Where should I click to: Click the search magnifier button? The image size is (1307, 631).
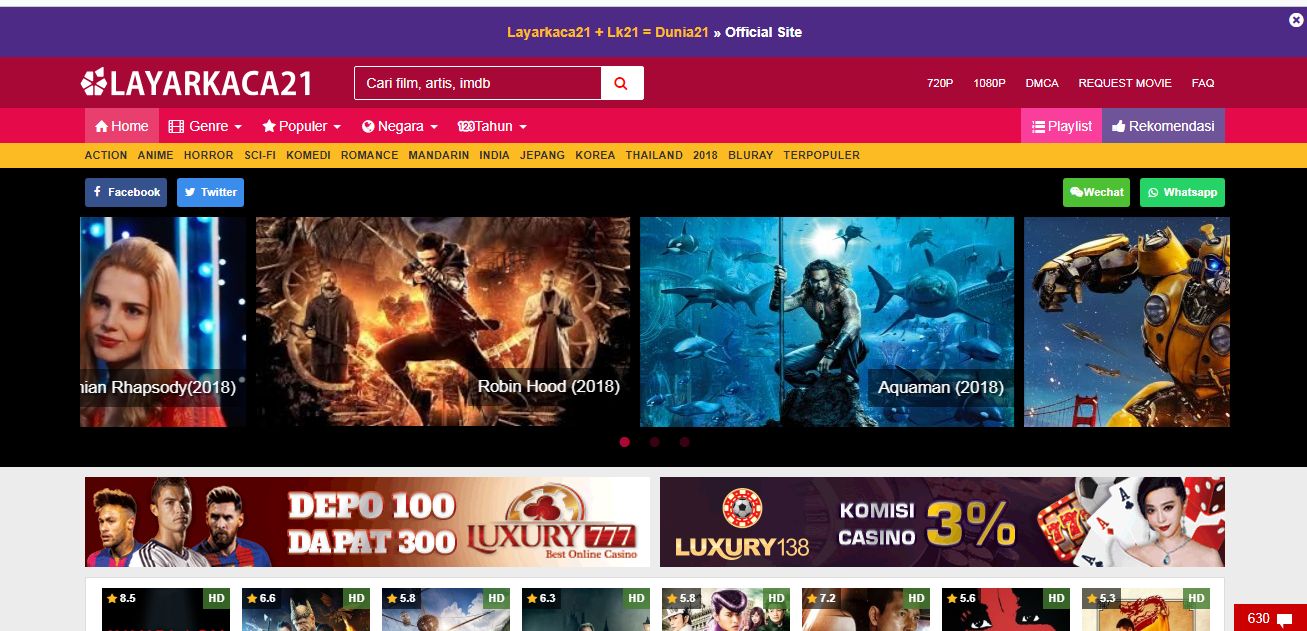tap(622, 83)
